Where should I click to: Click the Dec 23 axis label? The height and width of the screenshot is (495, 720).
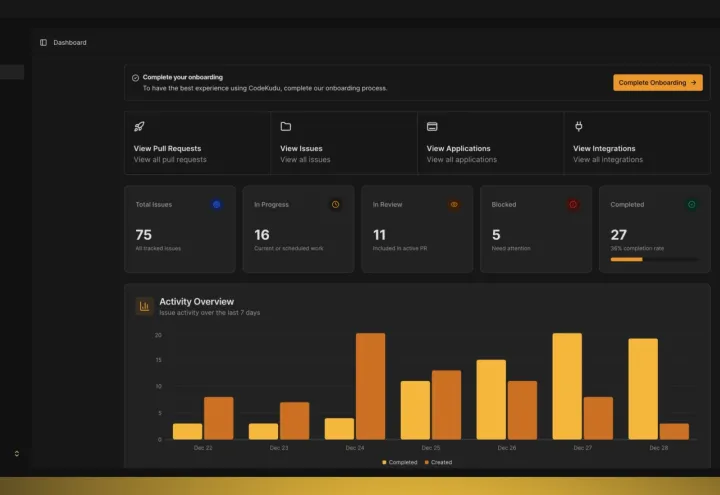click(x=279, y=448)
